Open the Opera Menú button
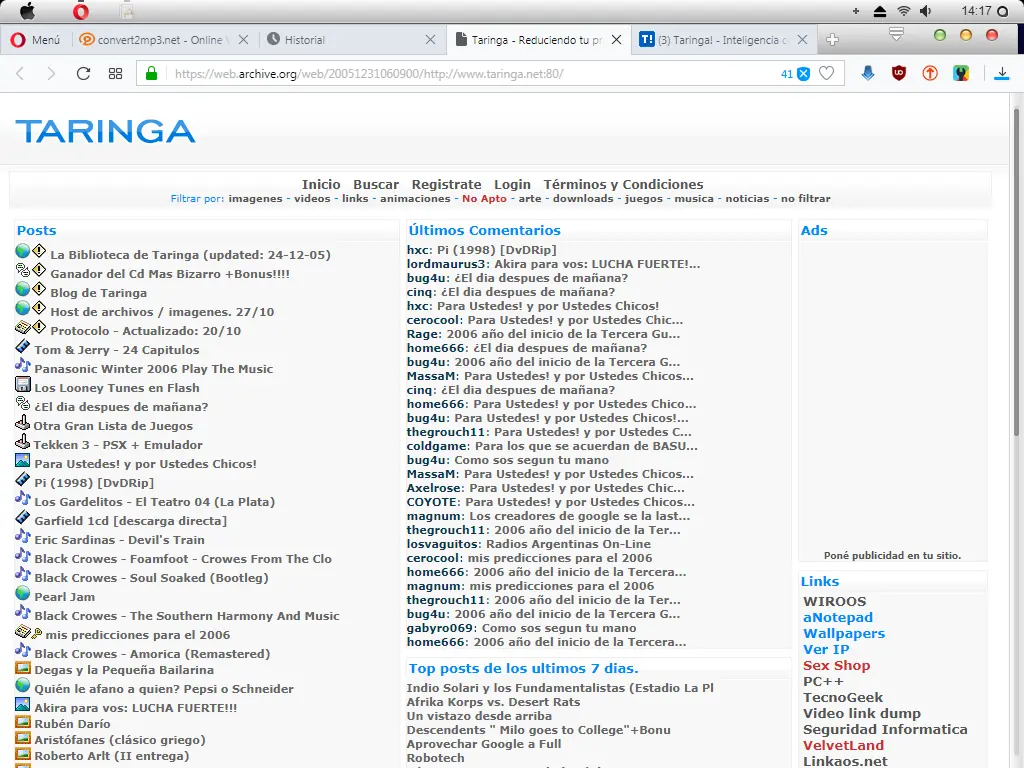1024x768 pixels. pos(35,40)
